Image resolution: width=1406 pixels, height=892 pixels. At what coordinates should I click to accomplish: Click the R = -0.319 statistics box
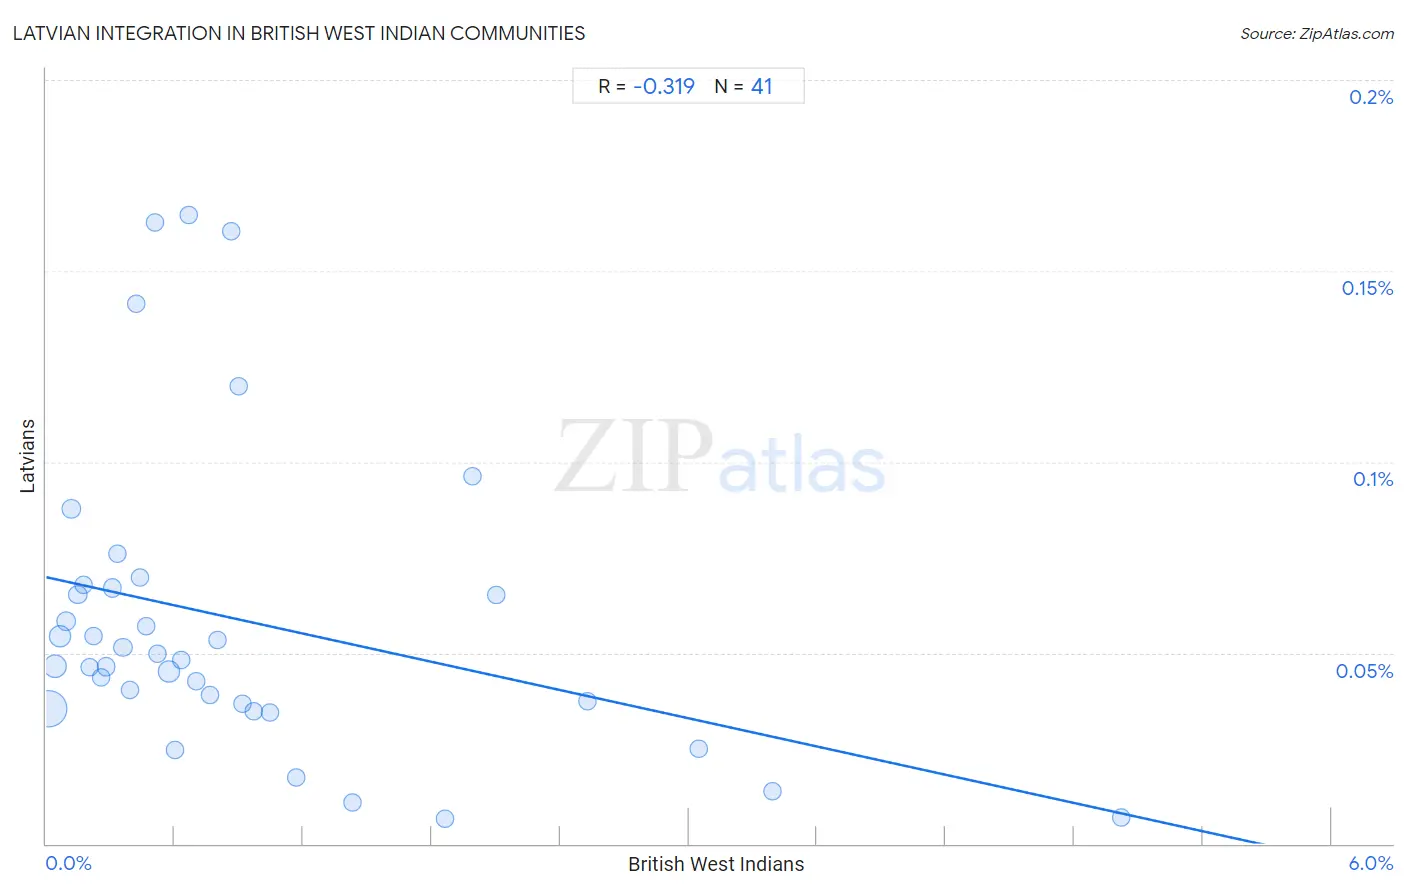coord(688,86)
